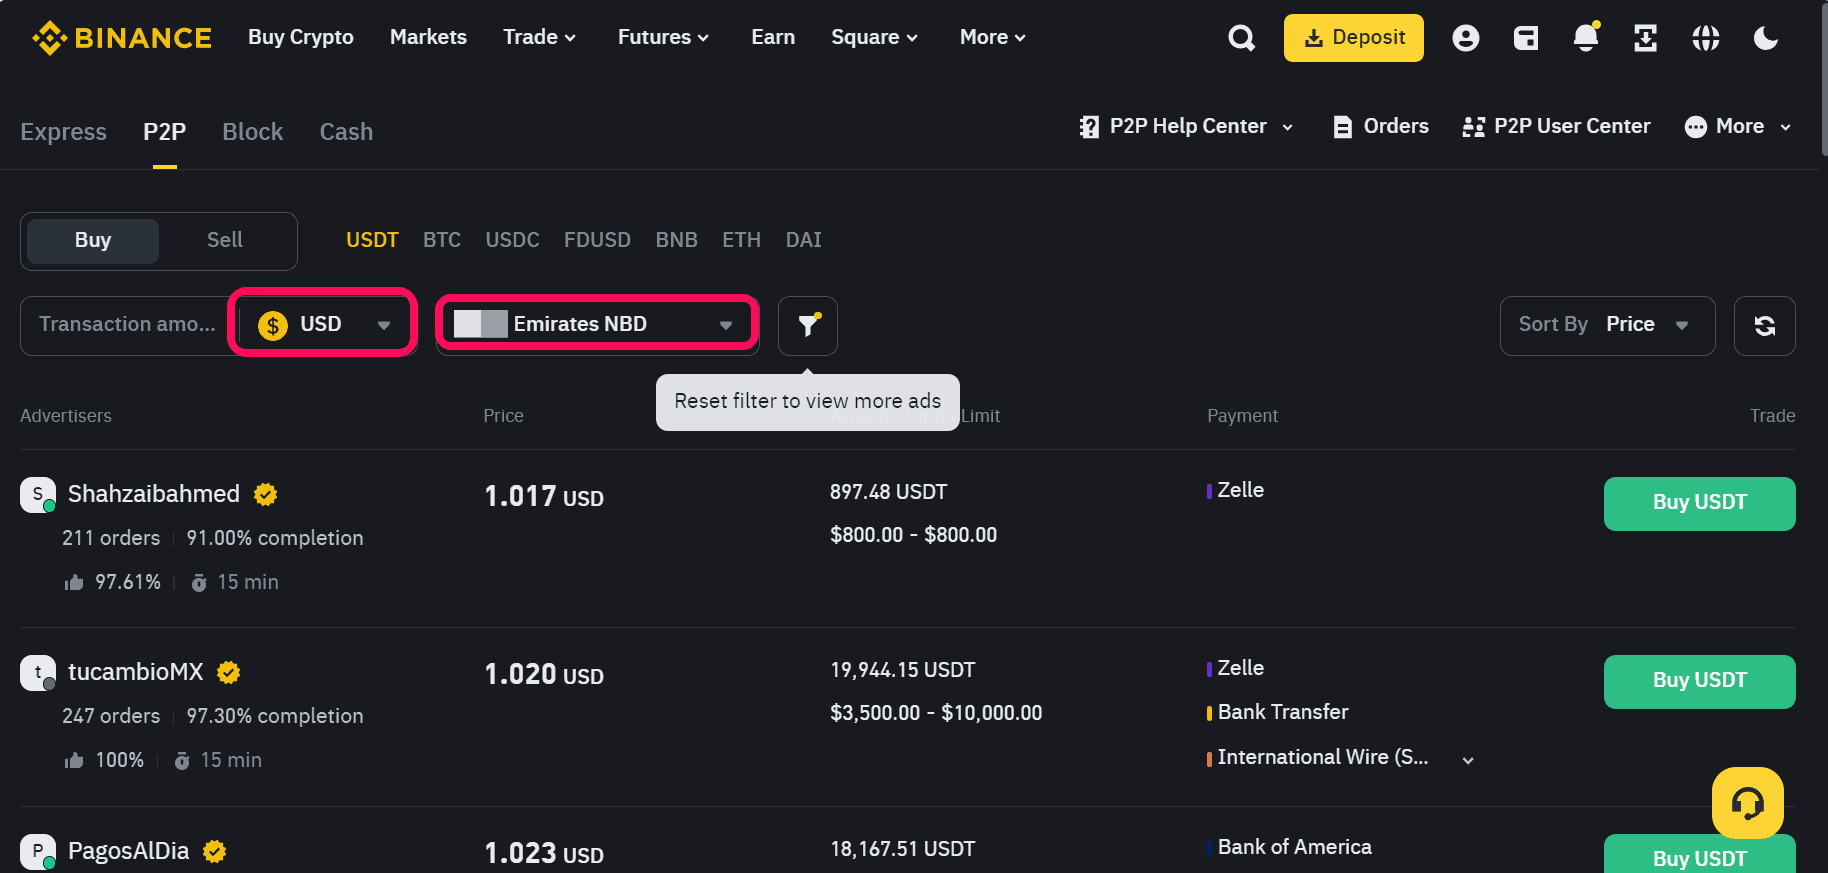Screen dimensions: 1828x873
Task: Switch to the Block tab
Action: point(253,132)
